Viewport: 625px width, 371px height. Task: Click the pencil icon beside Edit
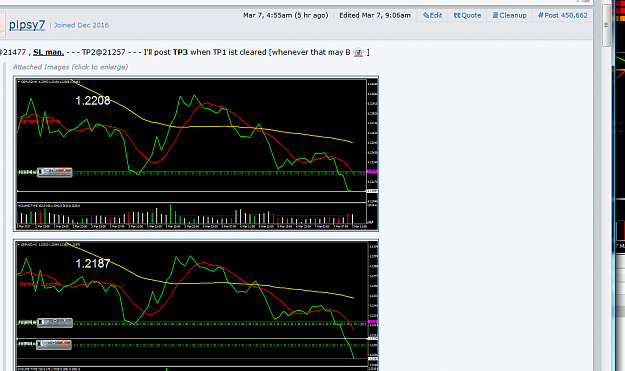coord(426,15)
